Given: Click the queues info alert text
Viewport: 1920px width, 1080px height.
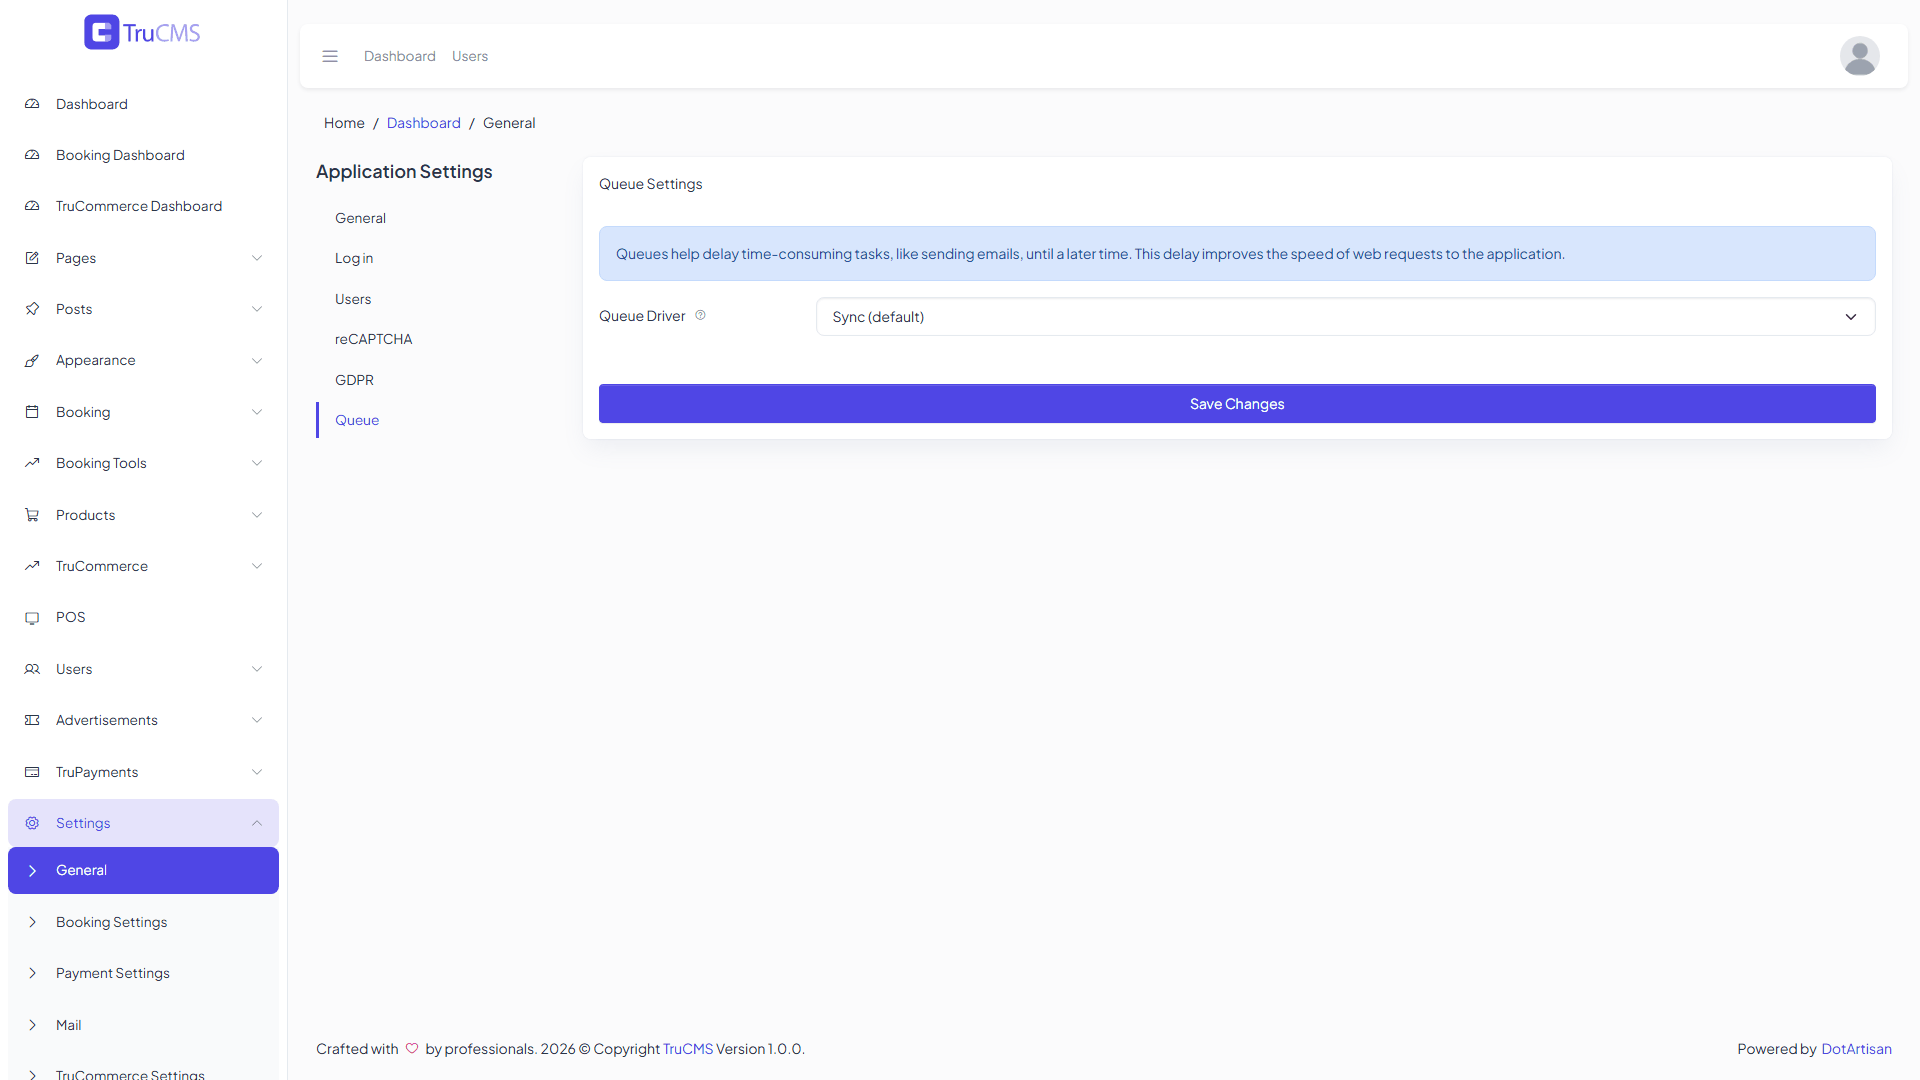Looking at the screenshot, I should point(1090,254).
